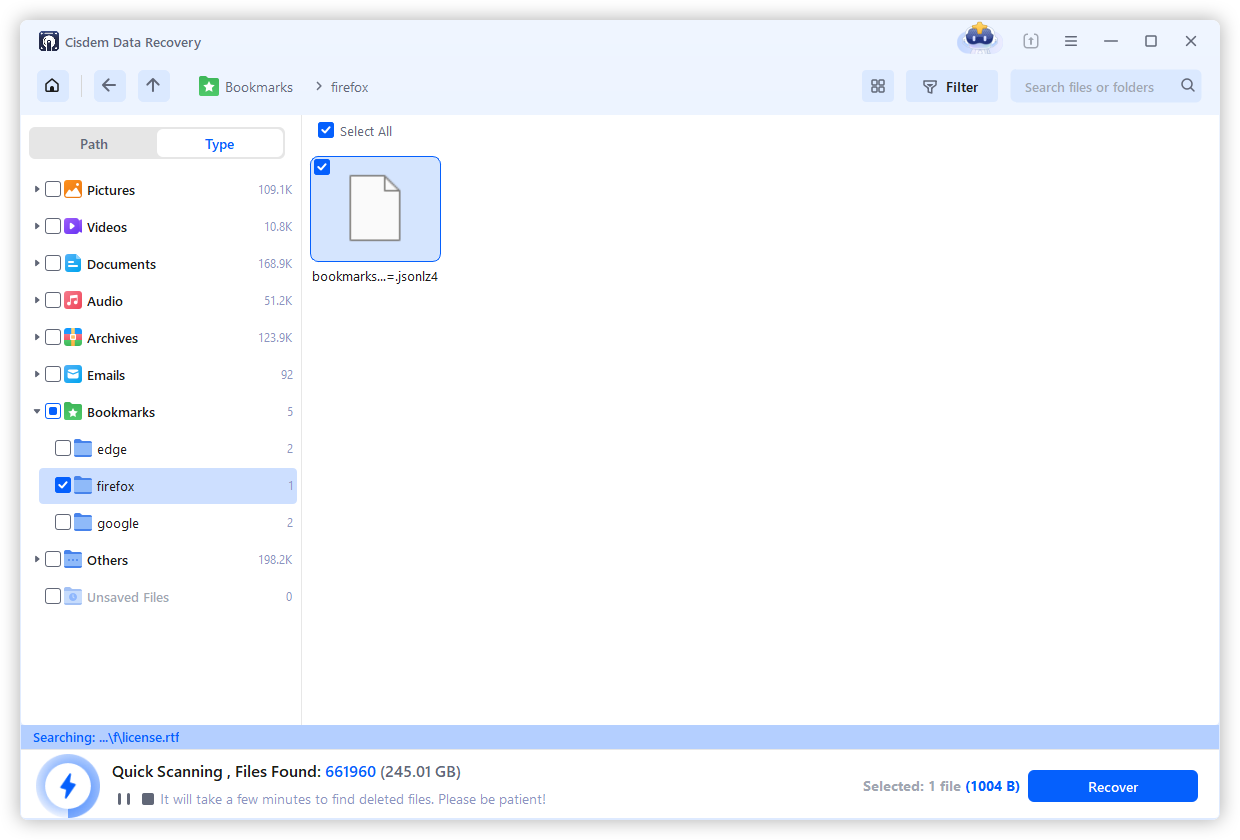Switch view layout using the grid icon
This screenshot has width=1240, height=840.
point(878,86)
